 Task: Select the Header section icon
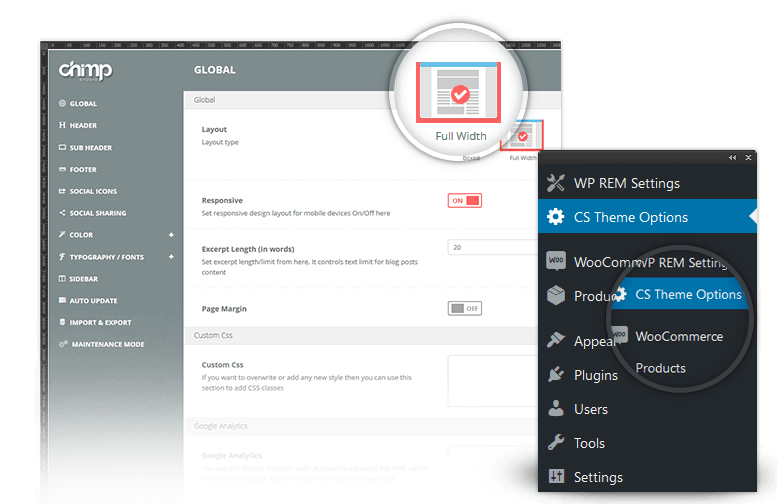62,125
